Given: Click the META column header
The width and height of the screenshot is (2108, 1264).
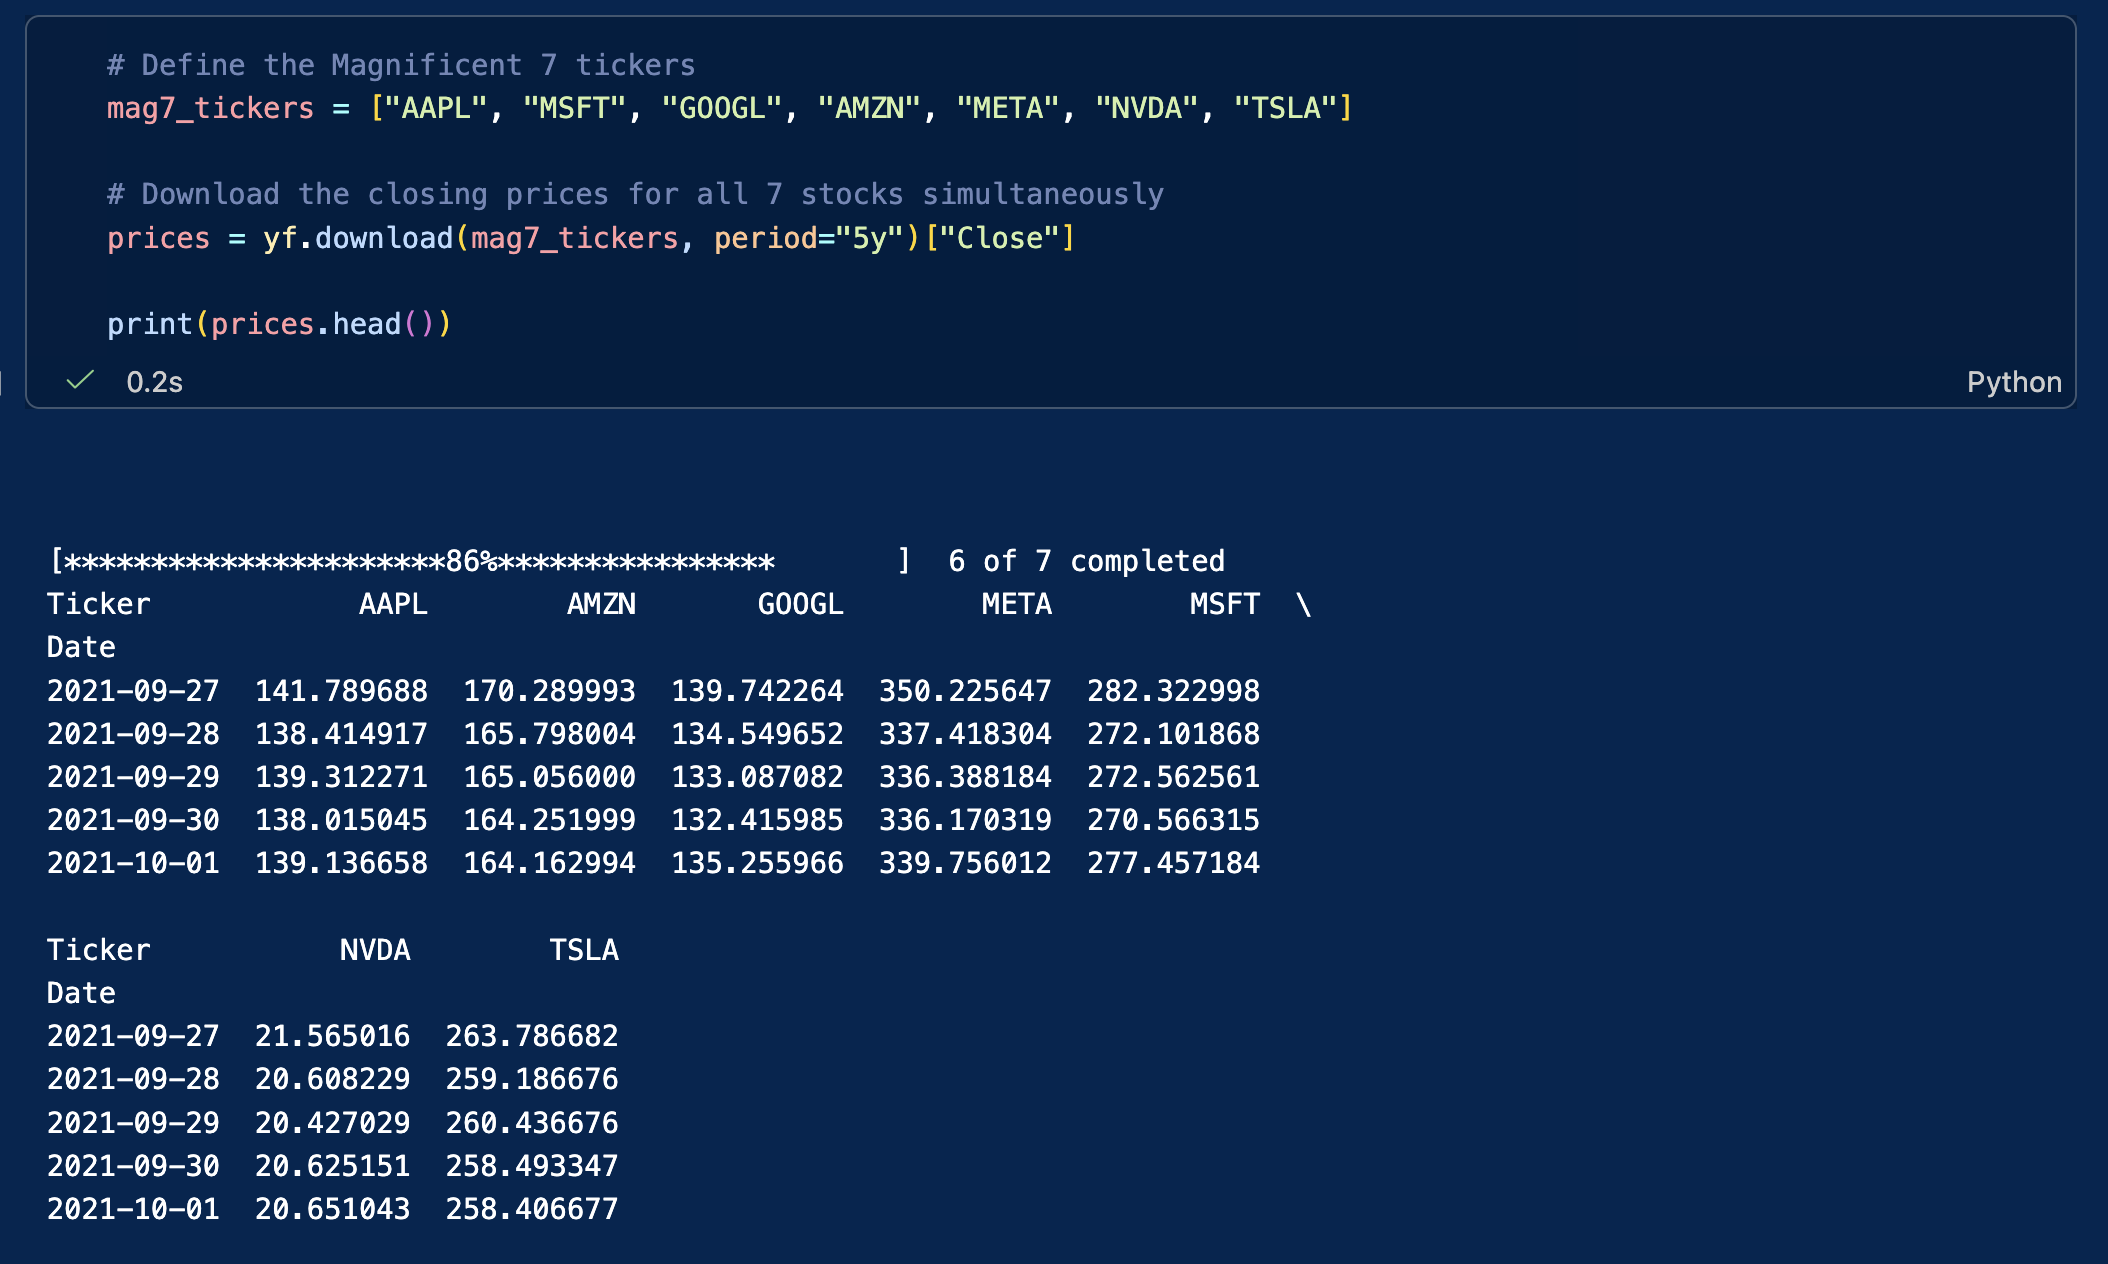Looking at the screenshot, I should (1017, 604).
